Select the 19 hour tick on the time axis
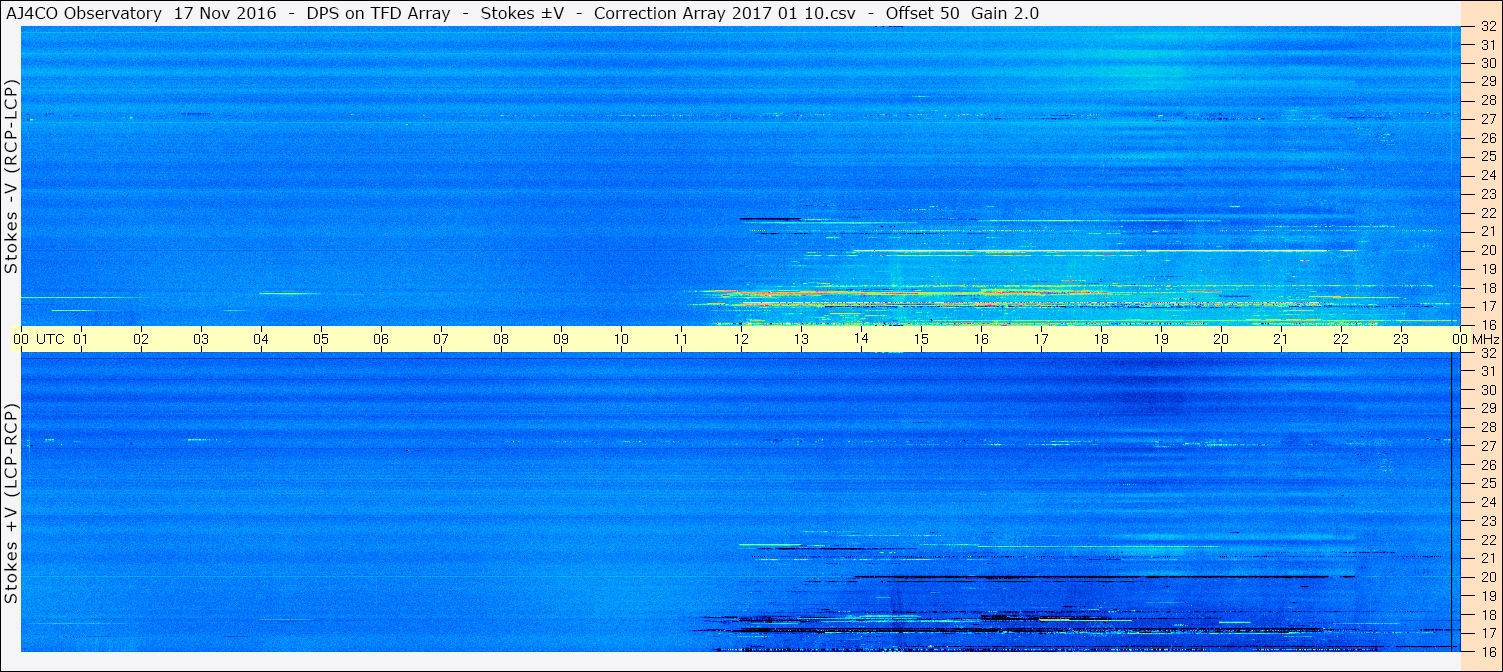 (1161, 339)
